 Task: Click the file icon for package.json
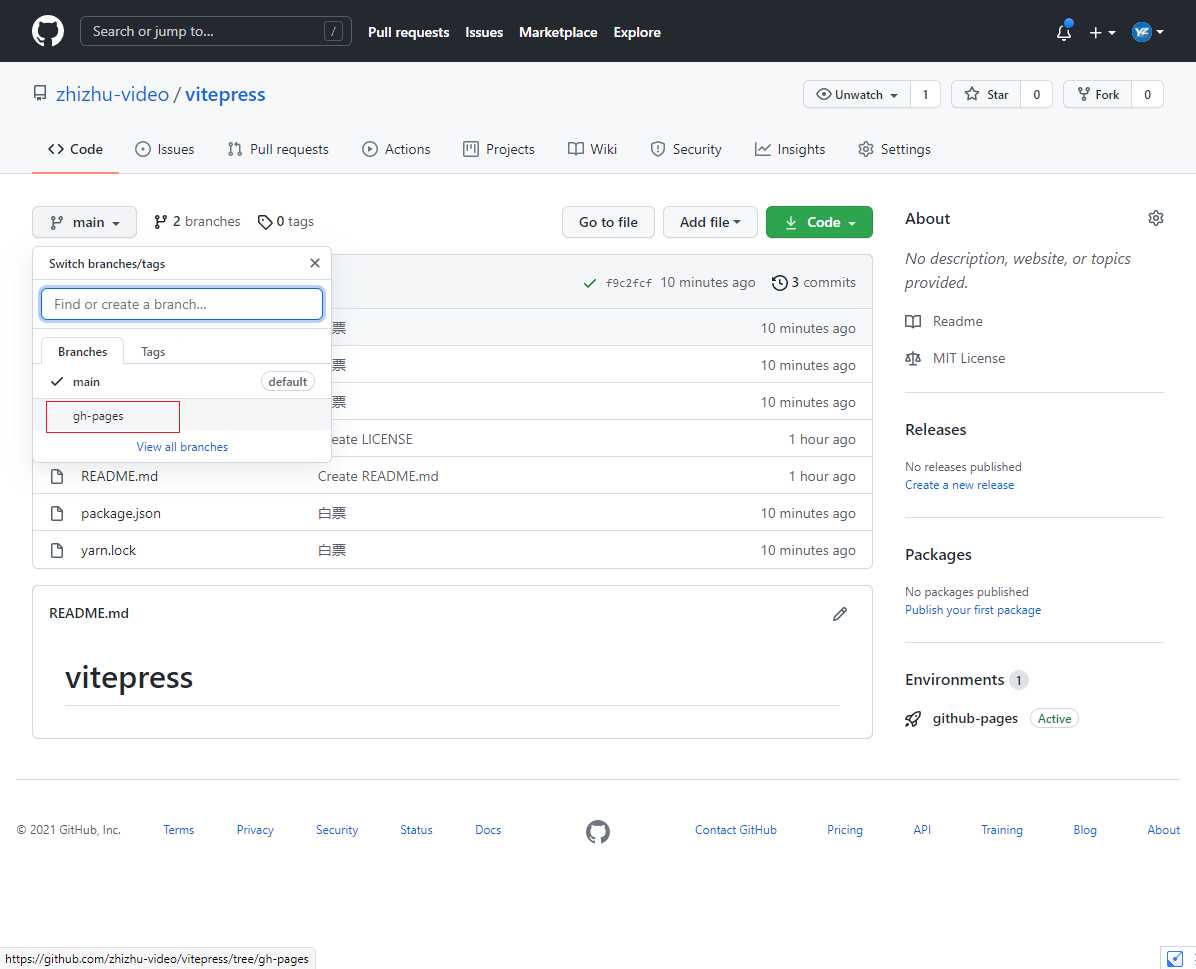[56, 513]
